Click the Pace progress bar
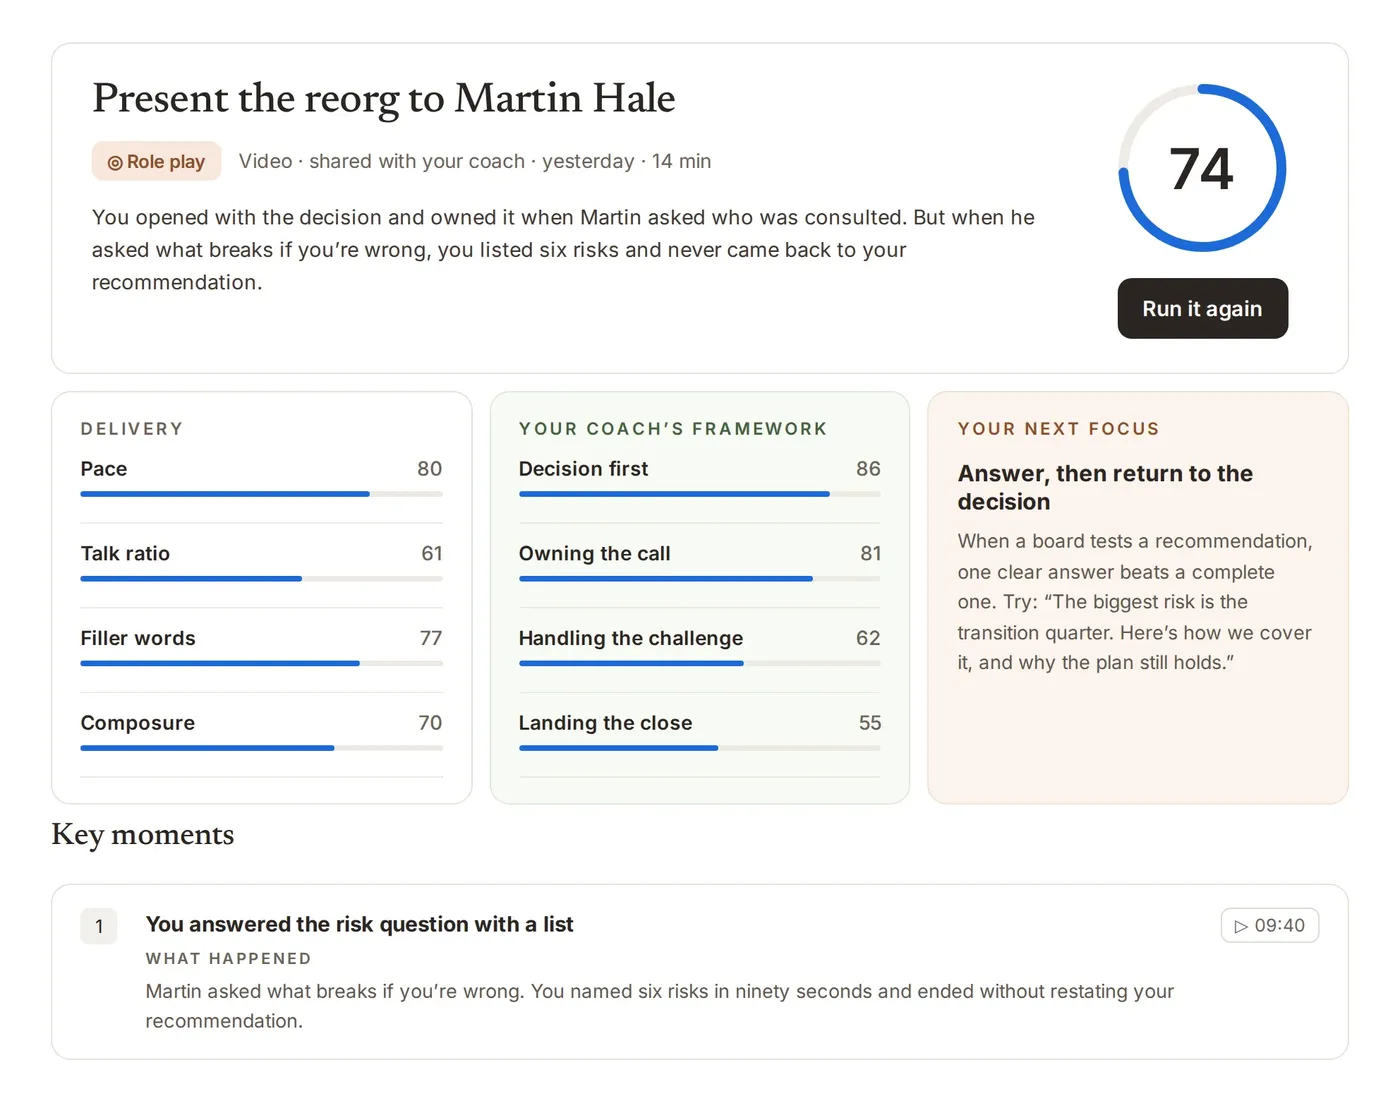This screenshot has height=1108, width=1400. (261, 494)
